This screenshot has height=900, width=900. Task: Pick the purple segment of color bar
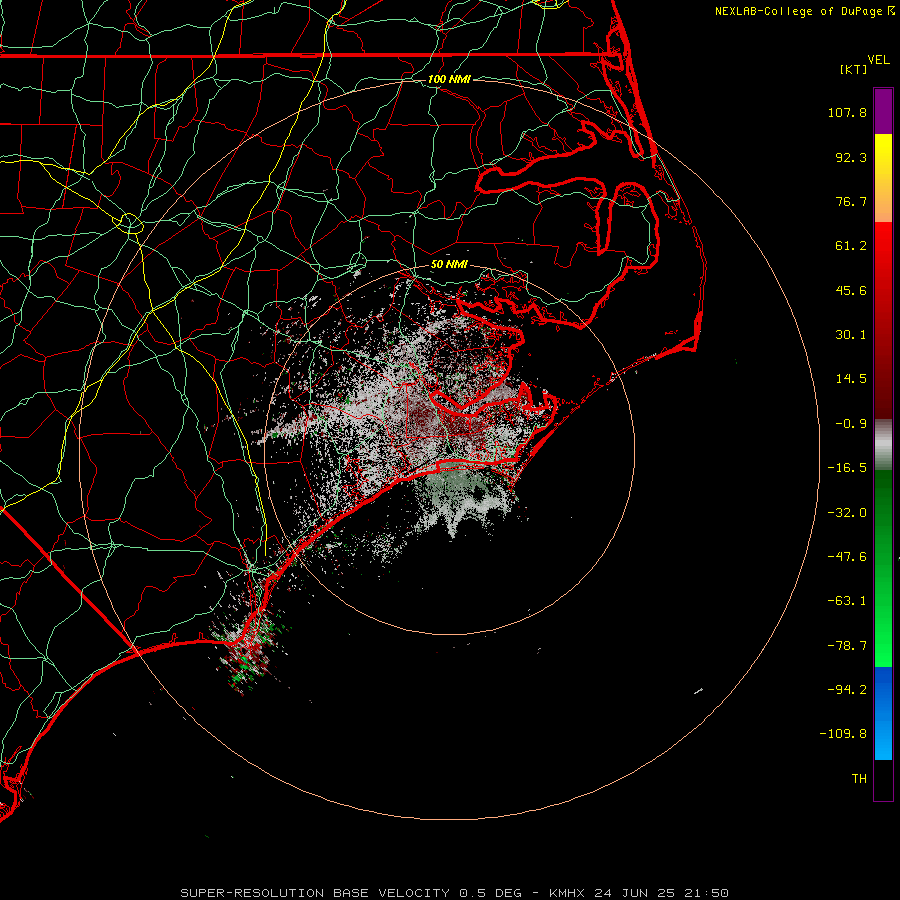(883, 111)
